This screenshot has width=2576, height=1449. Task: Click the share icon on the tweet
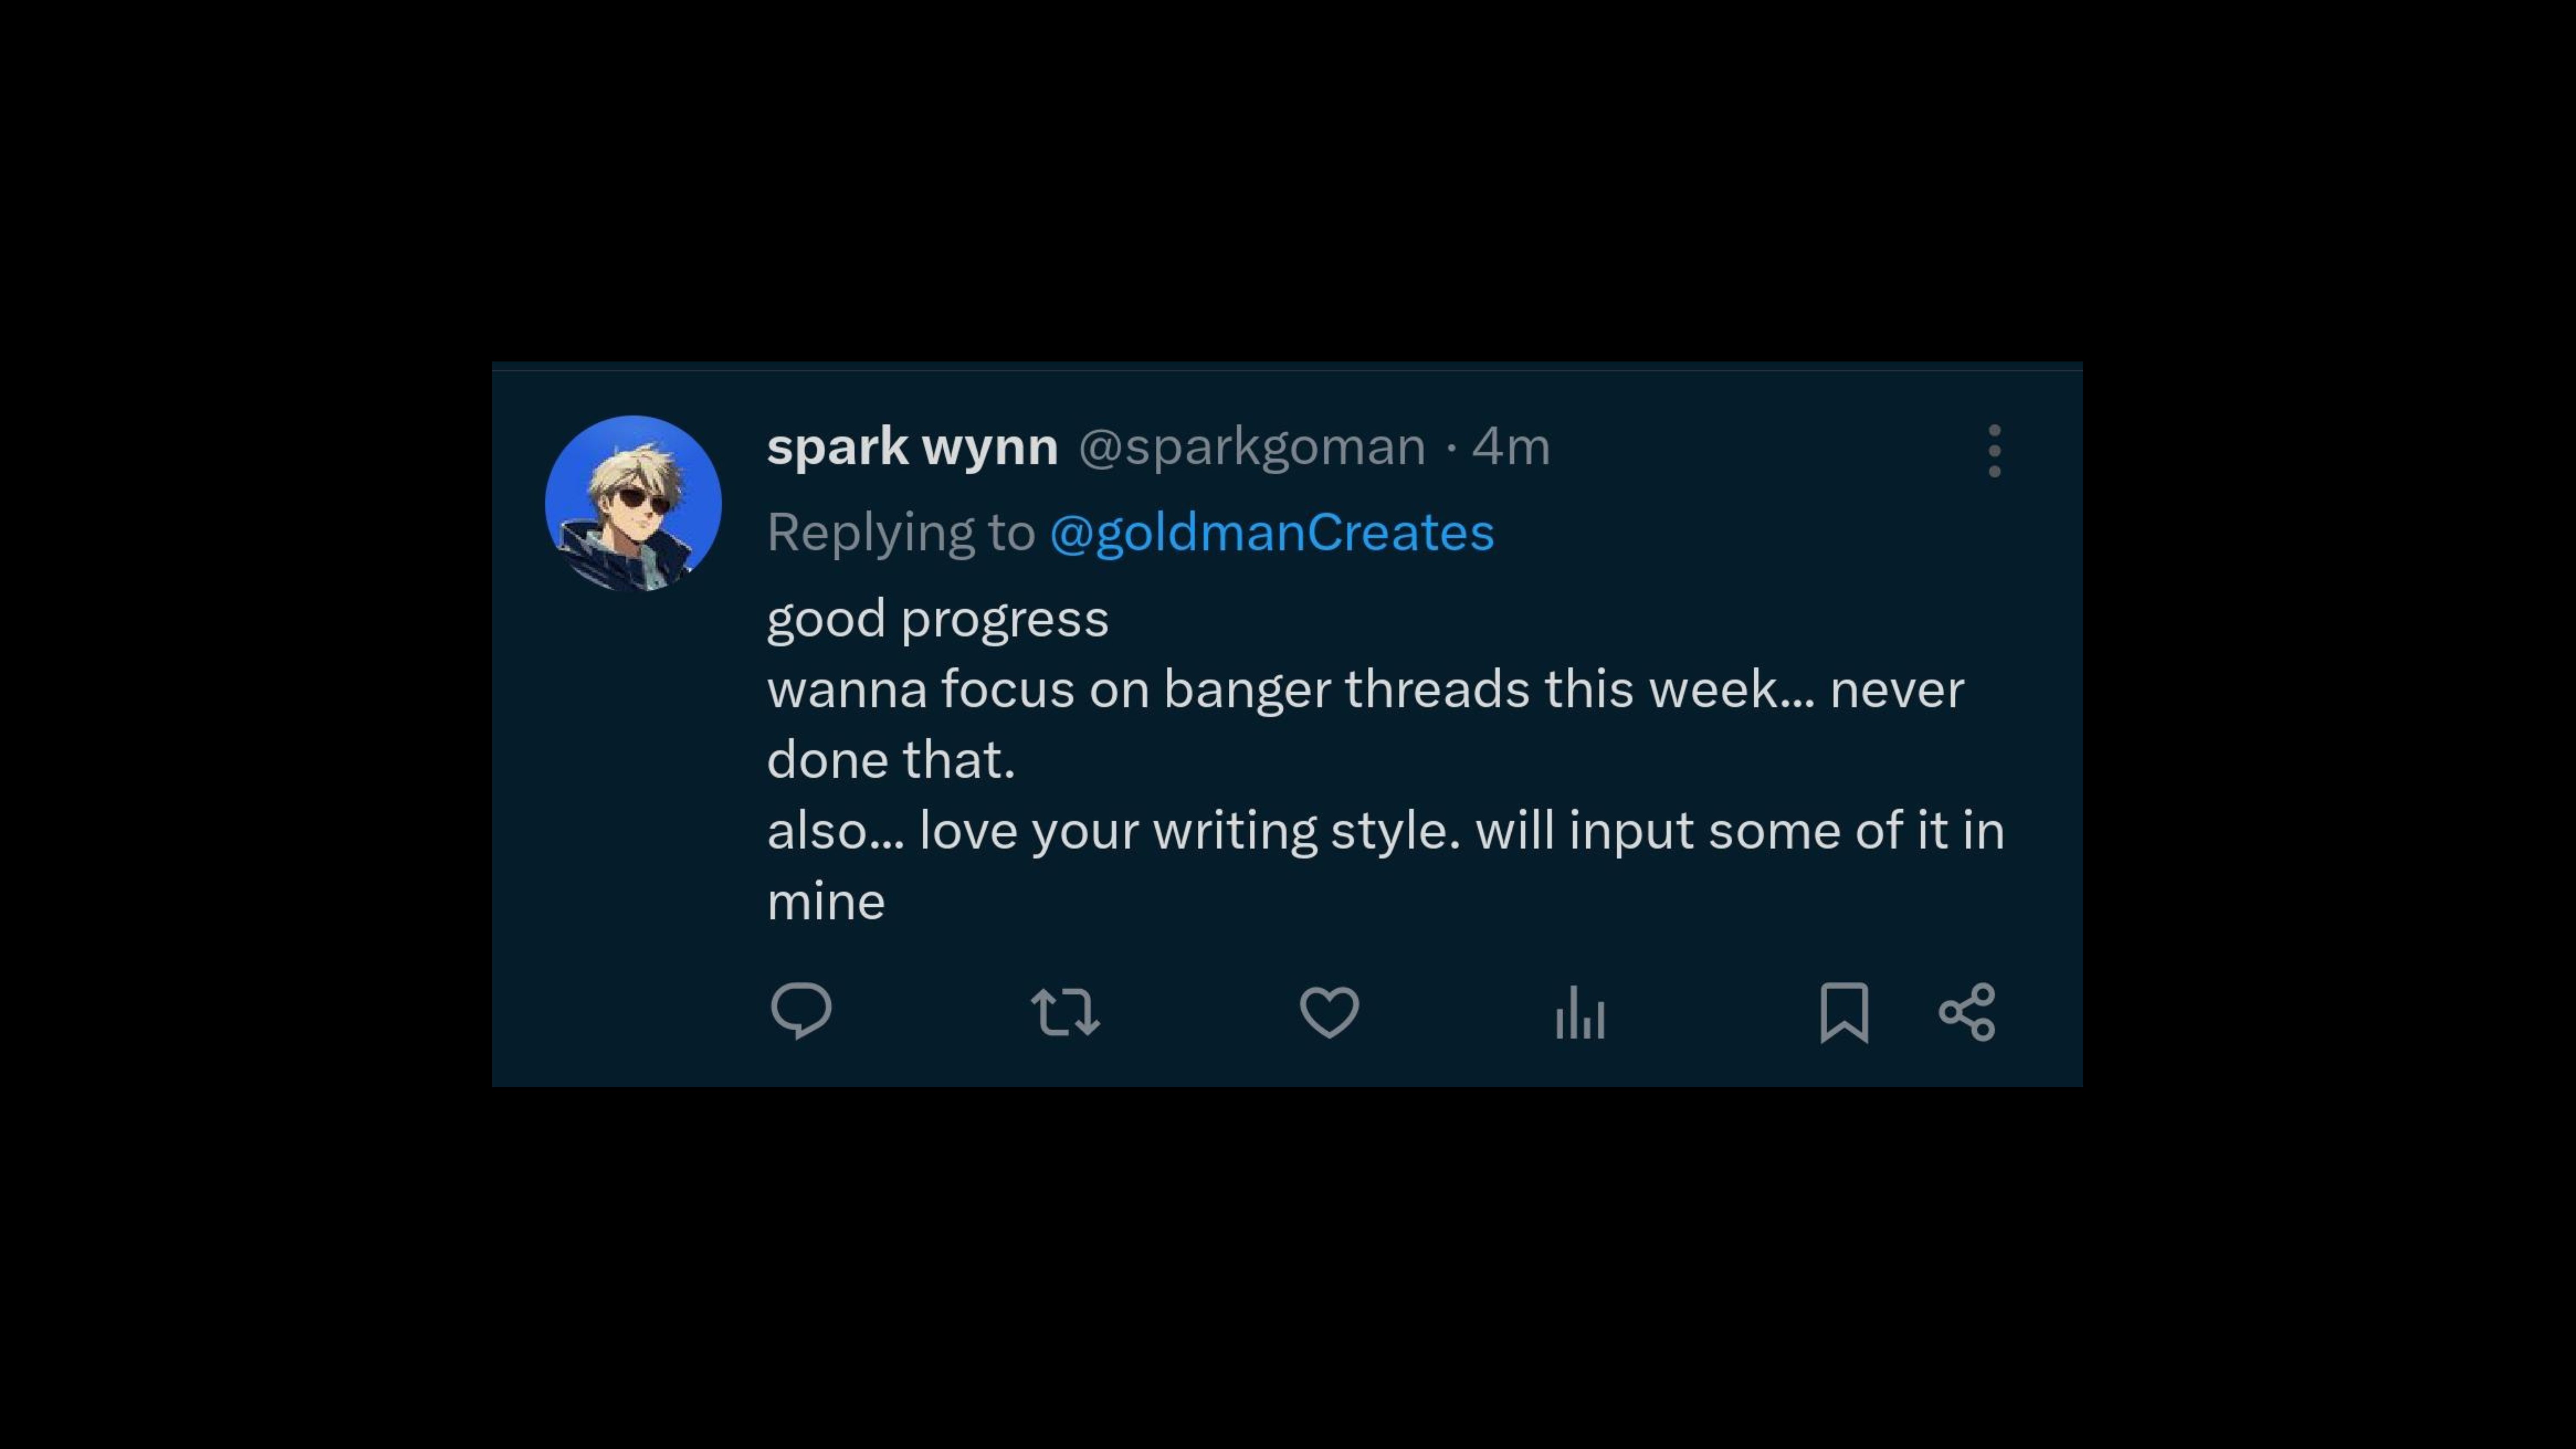pyautogui.click(x=1967, y=1012)
